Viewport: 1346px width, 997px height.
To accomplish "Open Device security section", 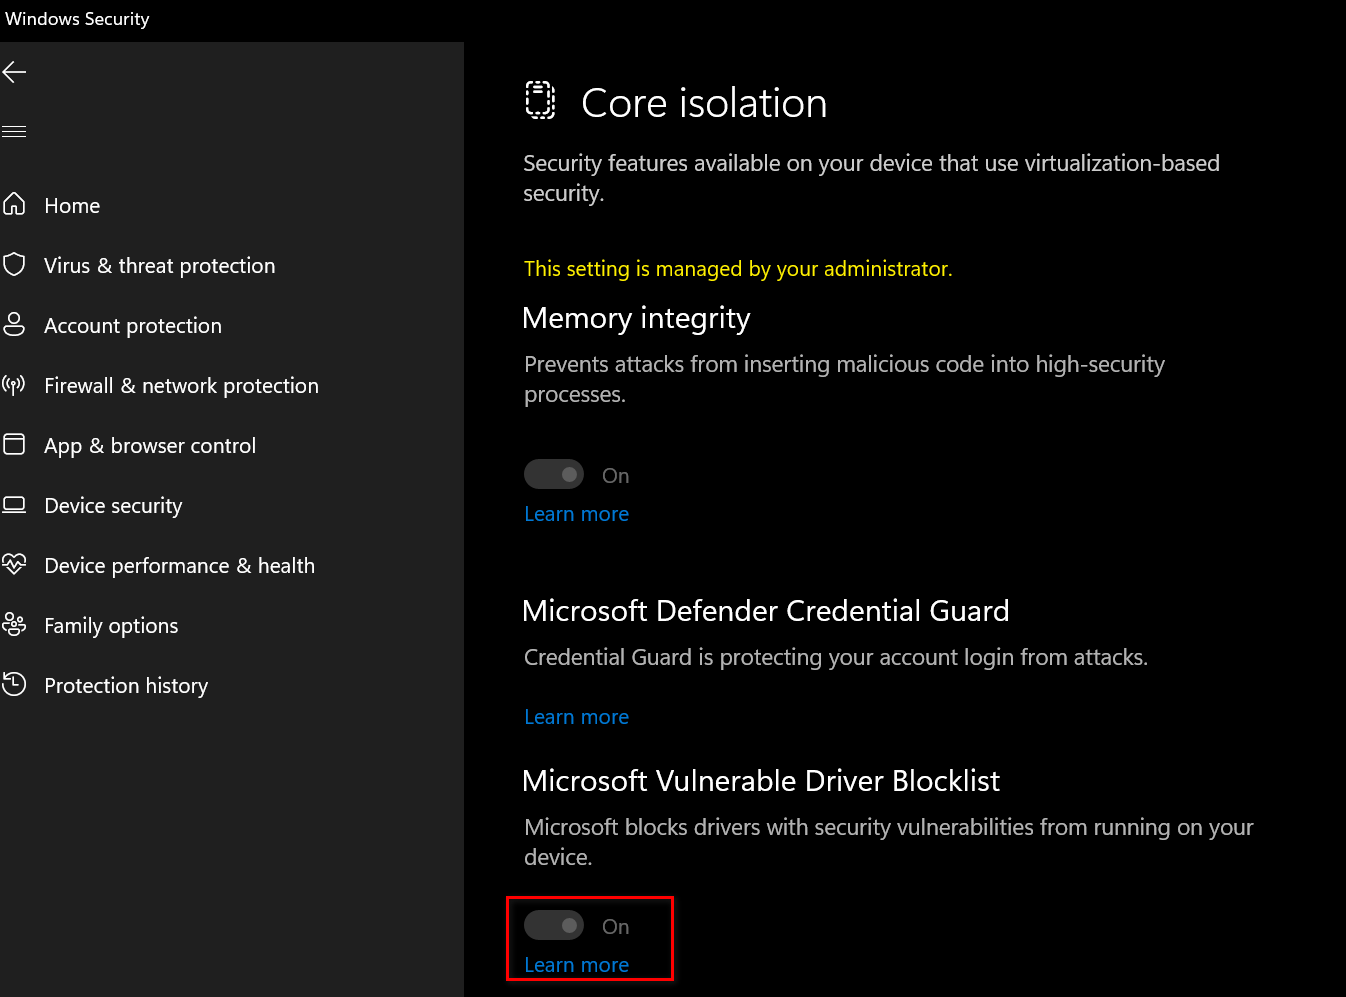I will (113, 506).
